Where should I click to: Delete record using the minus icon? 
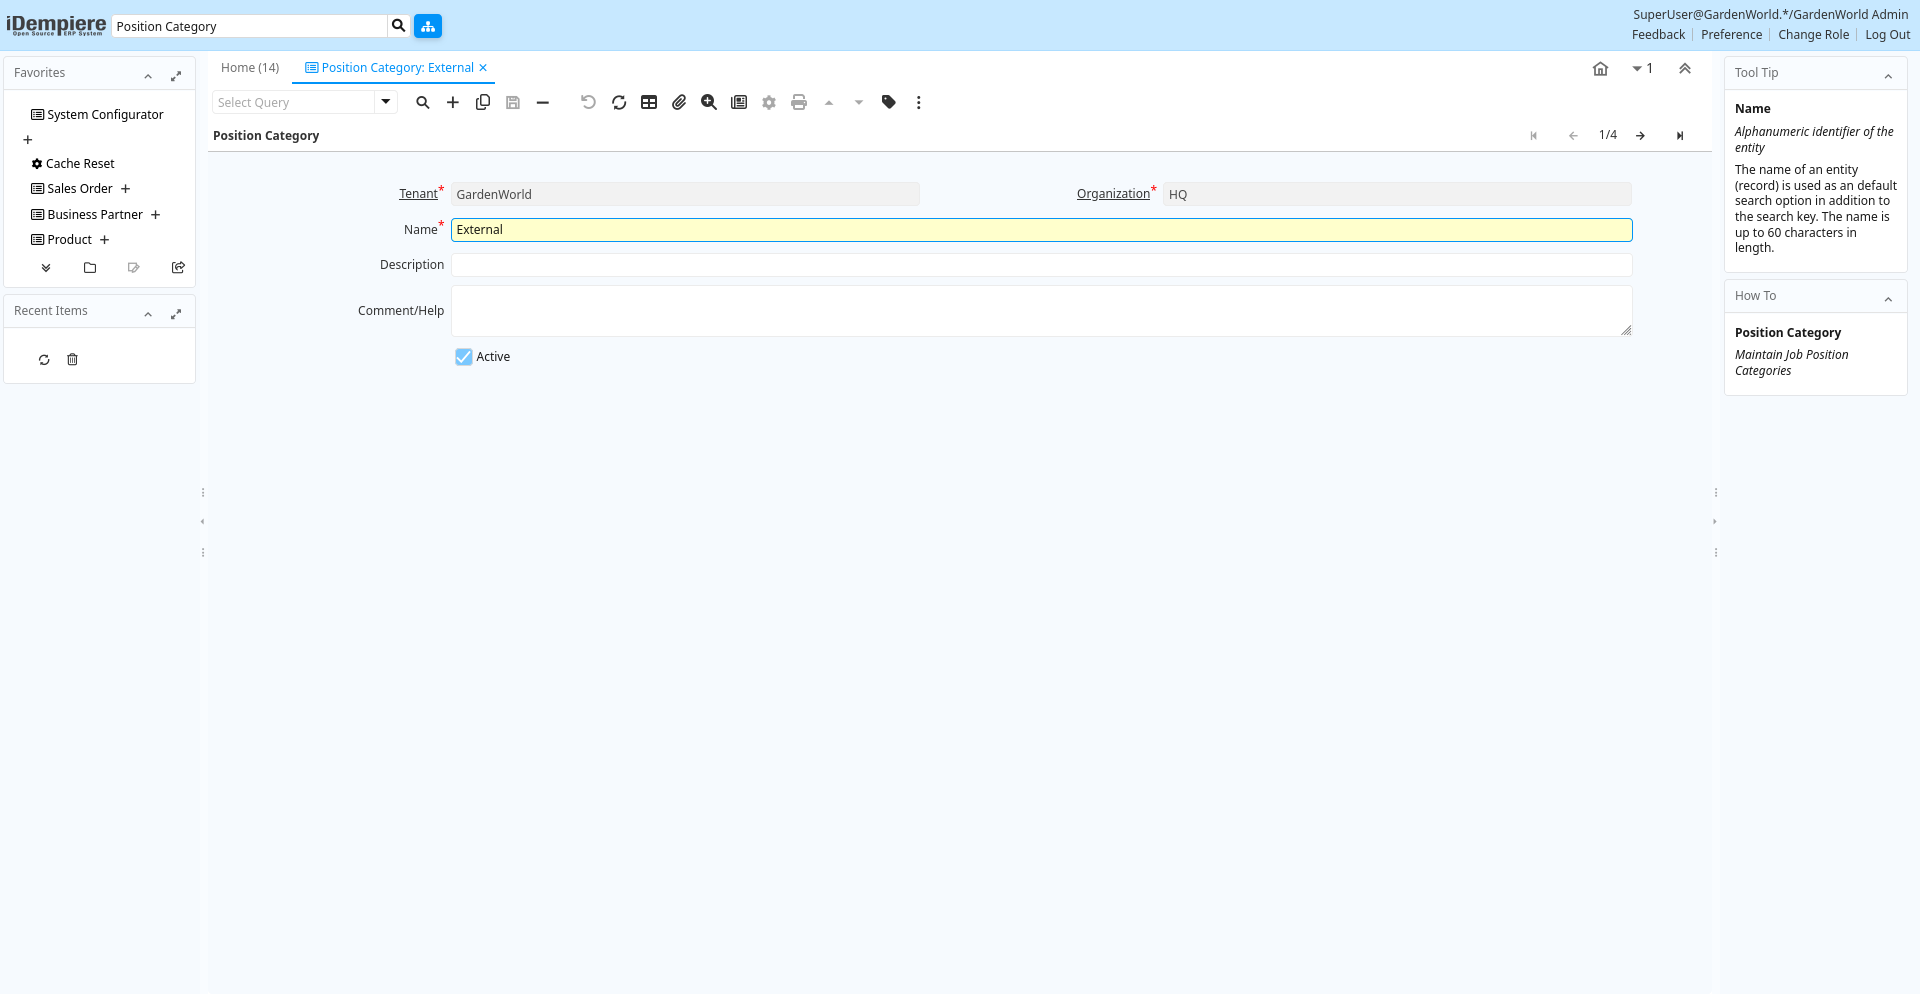click(x=543, y=102)
